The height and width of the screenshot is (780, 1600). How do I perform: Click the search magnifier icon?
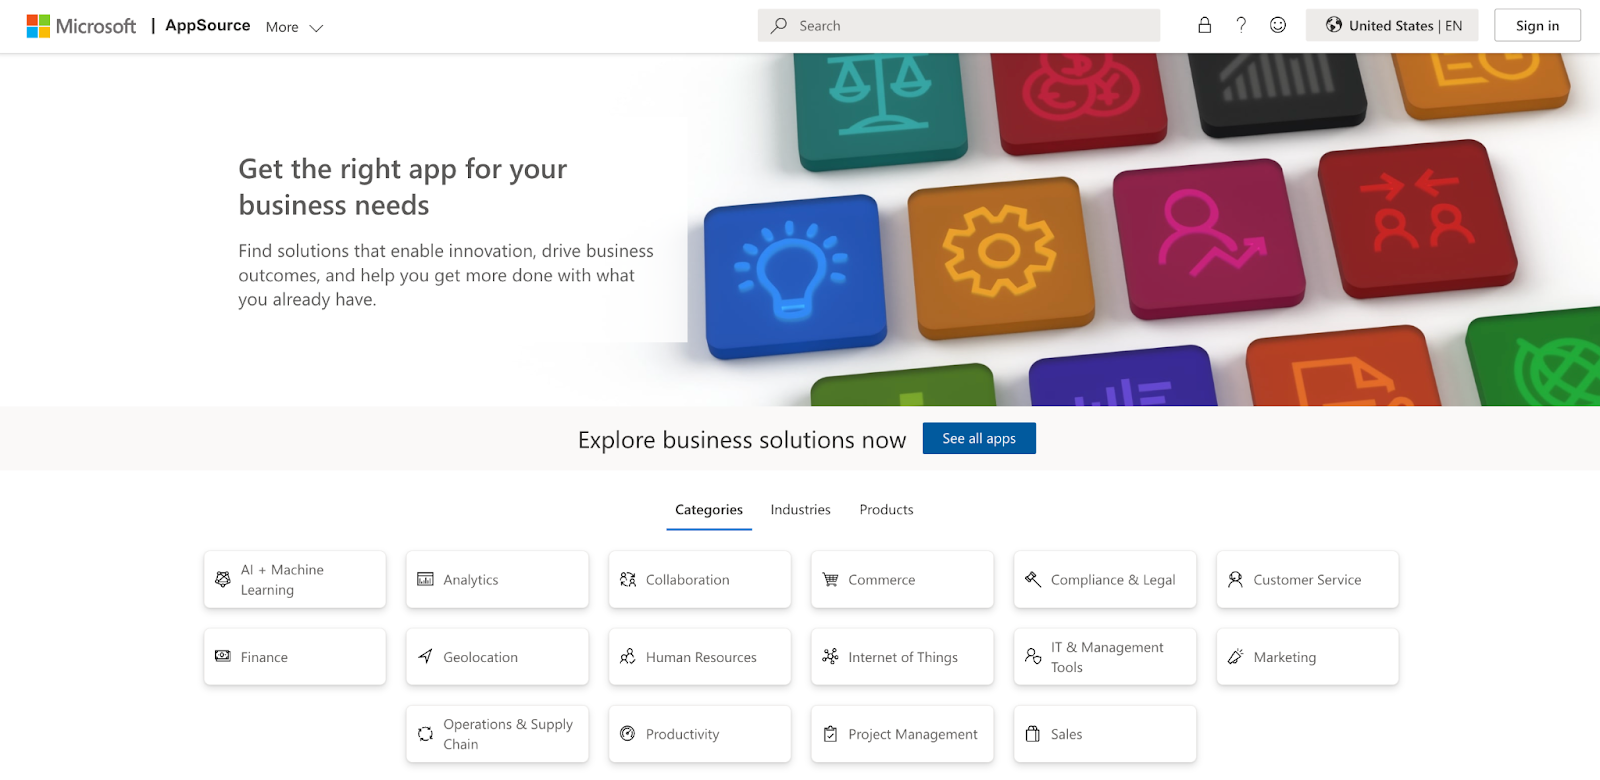778,26
